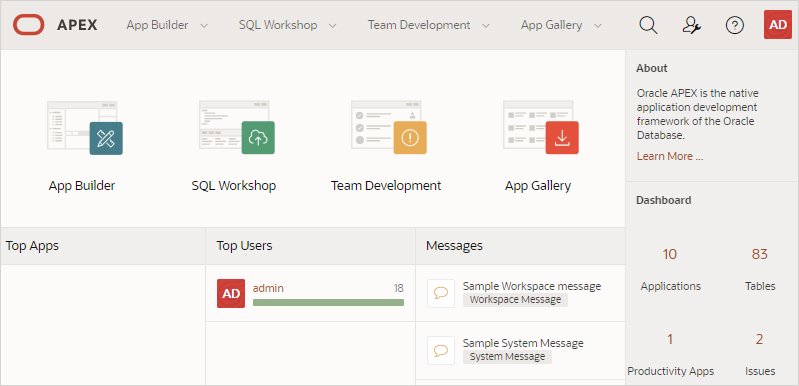The width and height of the screenshot is (799, 386).
Task: Open the Team Development large icon
Action: [x=389, y=127]
